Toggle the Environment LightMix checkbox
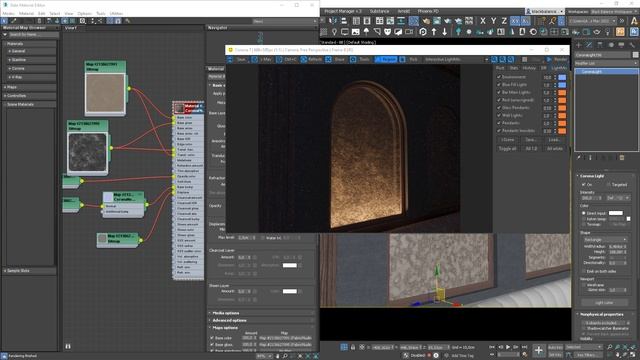 (499, 77)
